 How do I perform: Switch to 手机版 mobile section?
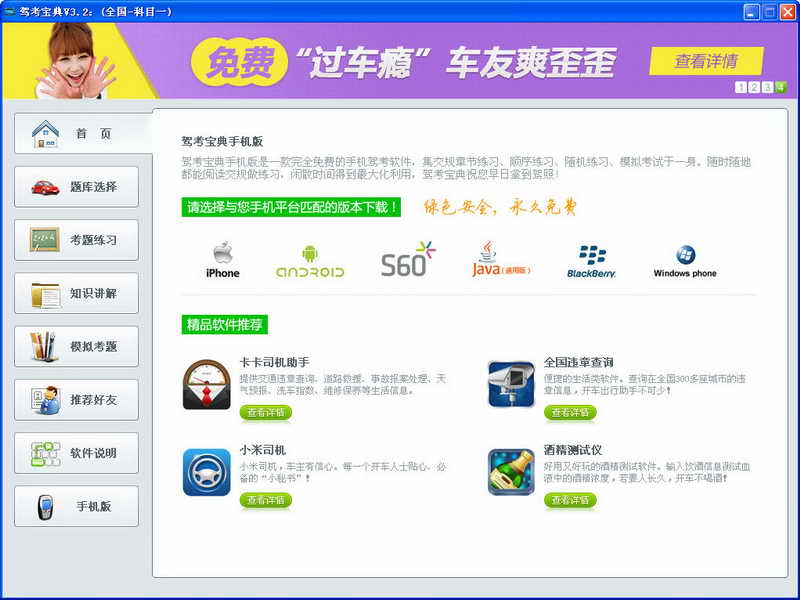pyautogui.click(x=77, y=506)
